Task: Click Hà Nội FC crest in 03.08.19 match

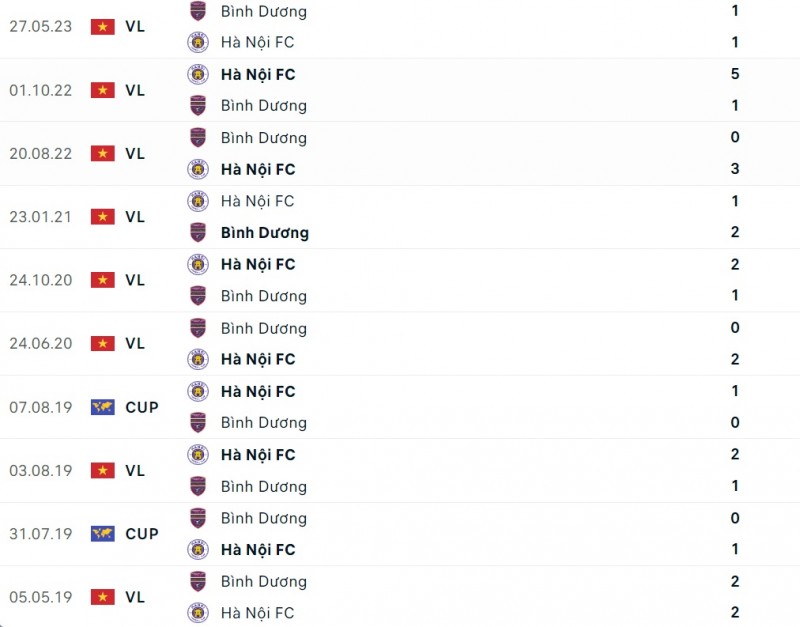Action: (x=198, y=455)
